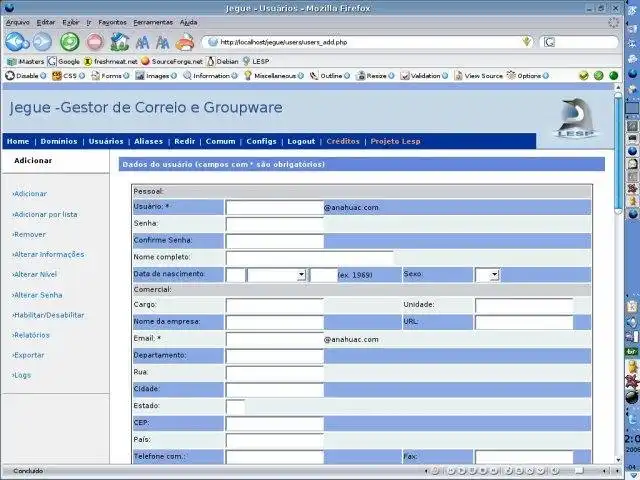Open the Editar menu
The width and height of the screenshot is (640, 480).
tap(46, 22)
